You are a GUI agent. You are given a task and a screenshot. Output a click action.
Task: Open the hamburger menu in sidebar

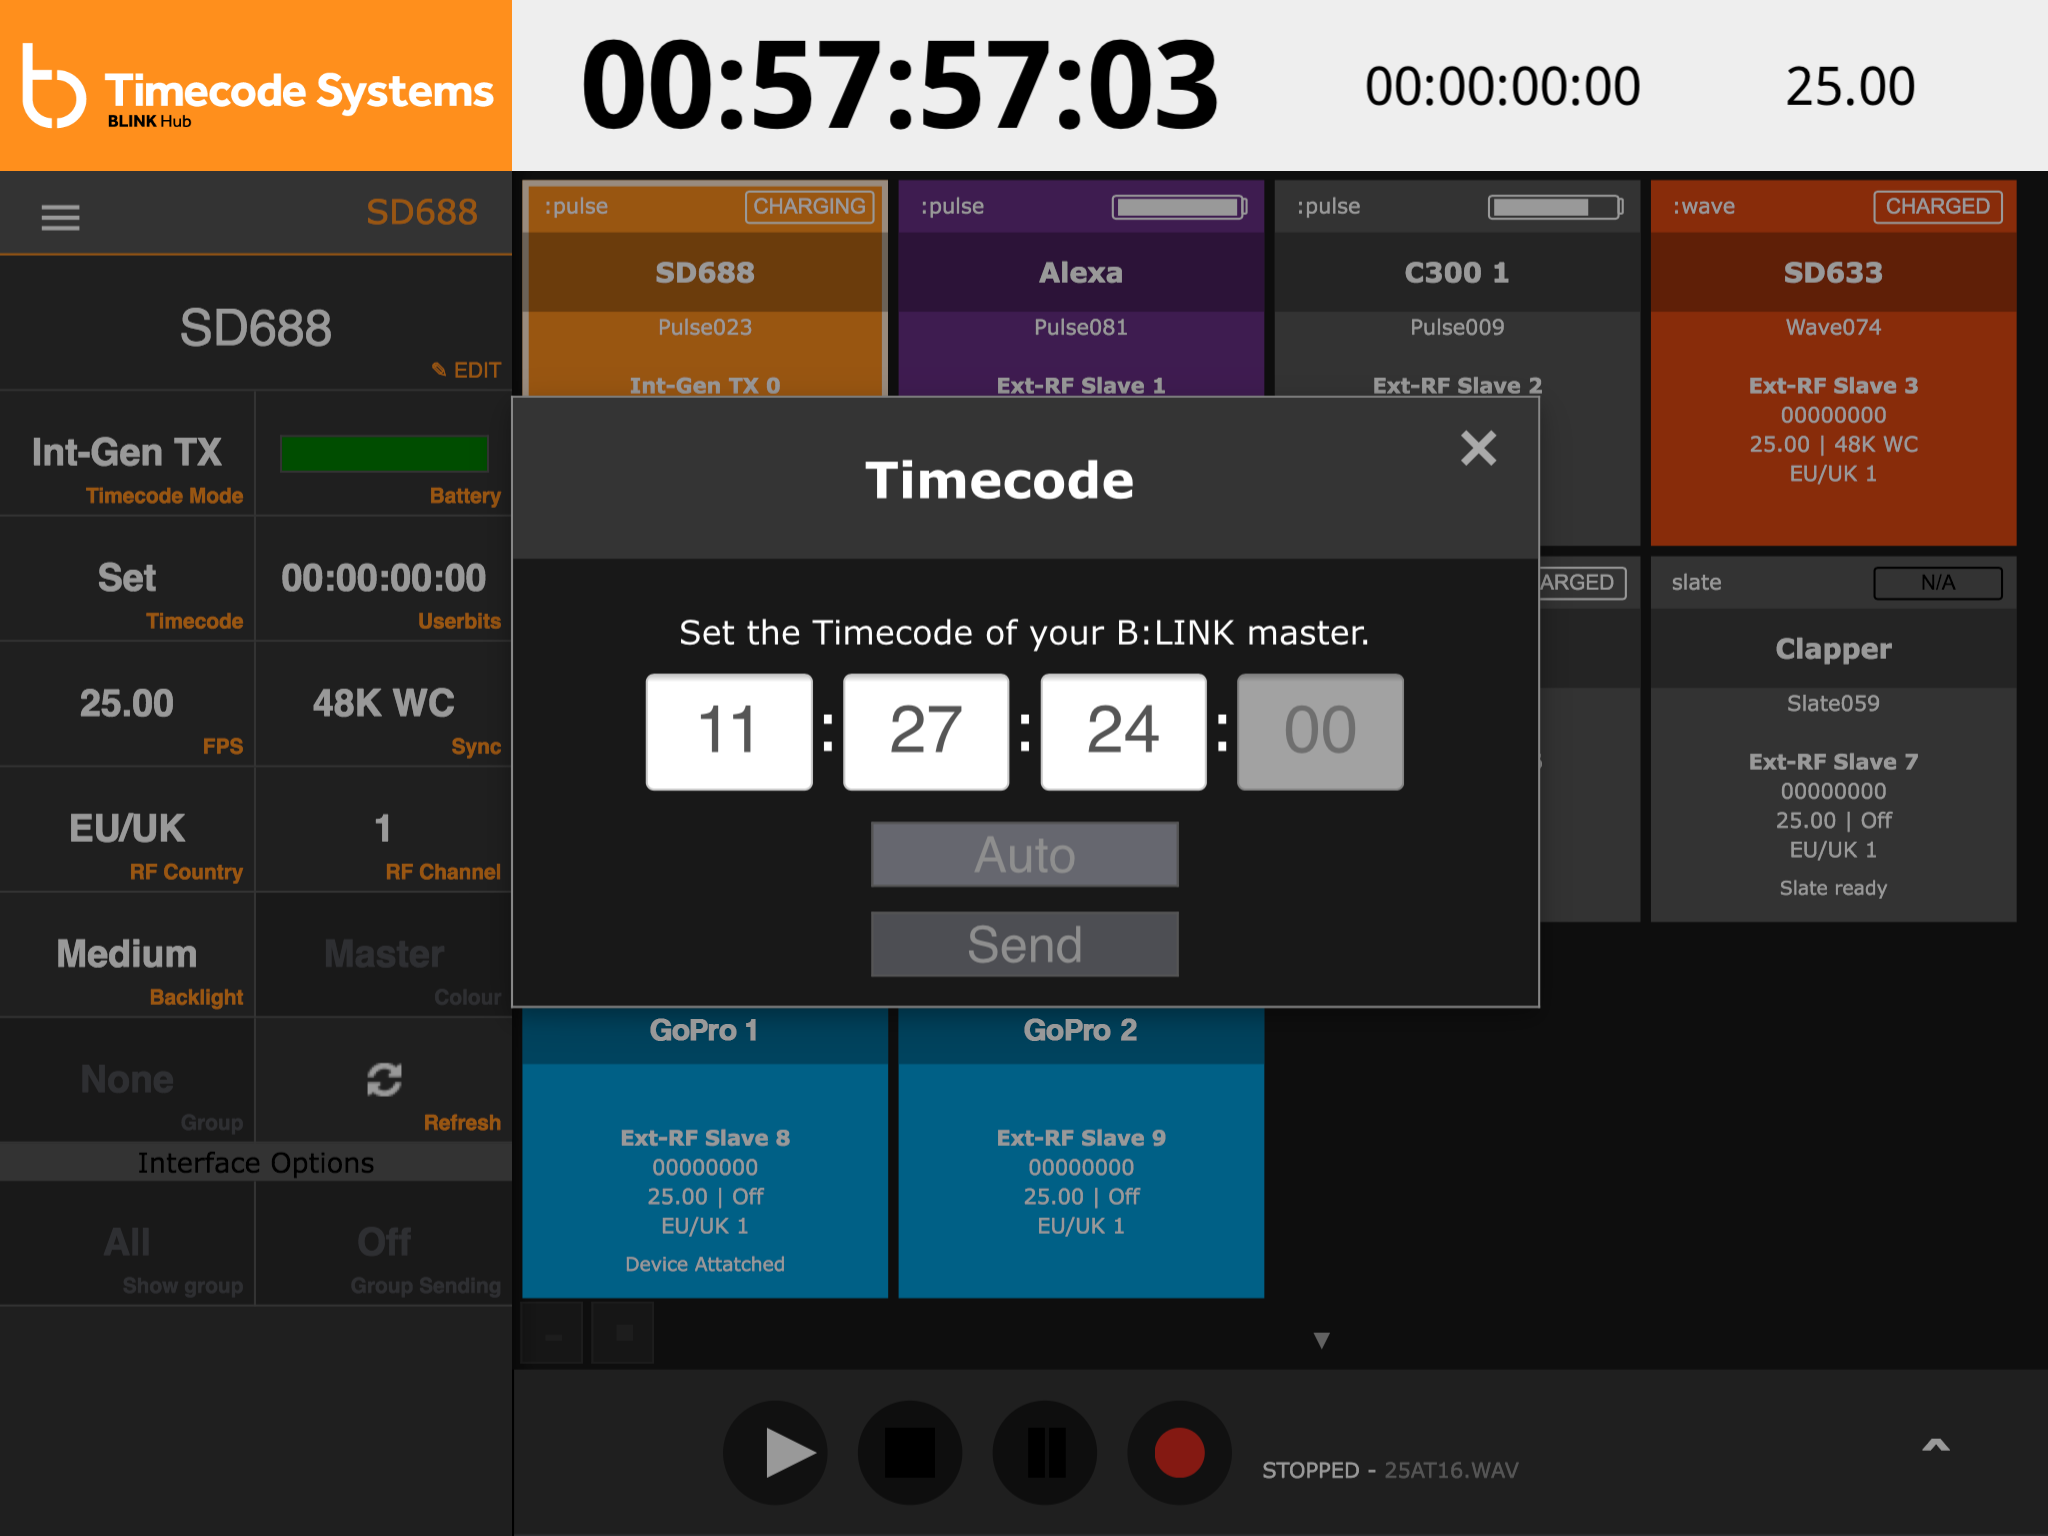coord(60,217)
